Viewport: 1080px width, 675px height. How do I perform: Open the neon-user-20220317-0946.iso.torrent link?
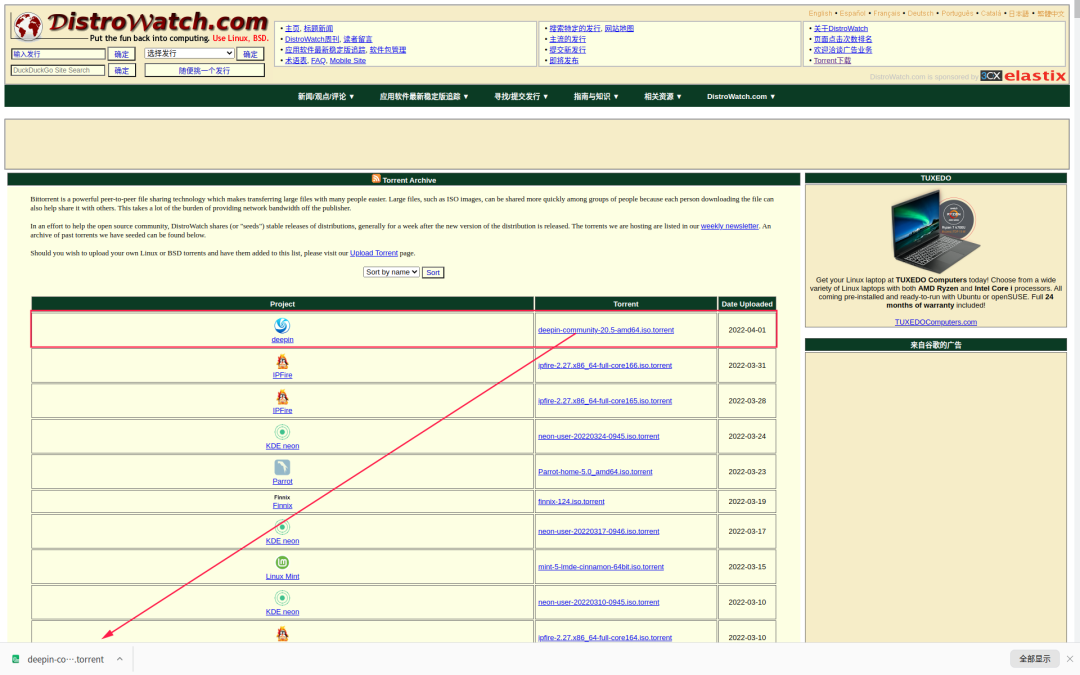[x=599, y=531]
